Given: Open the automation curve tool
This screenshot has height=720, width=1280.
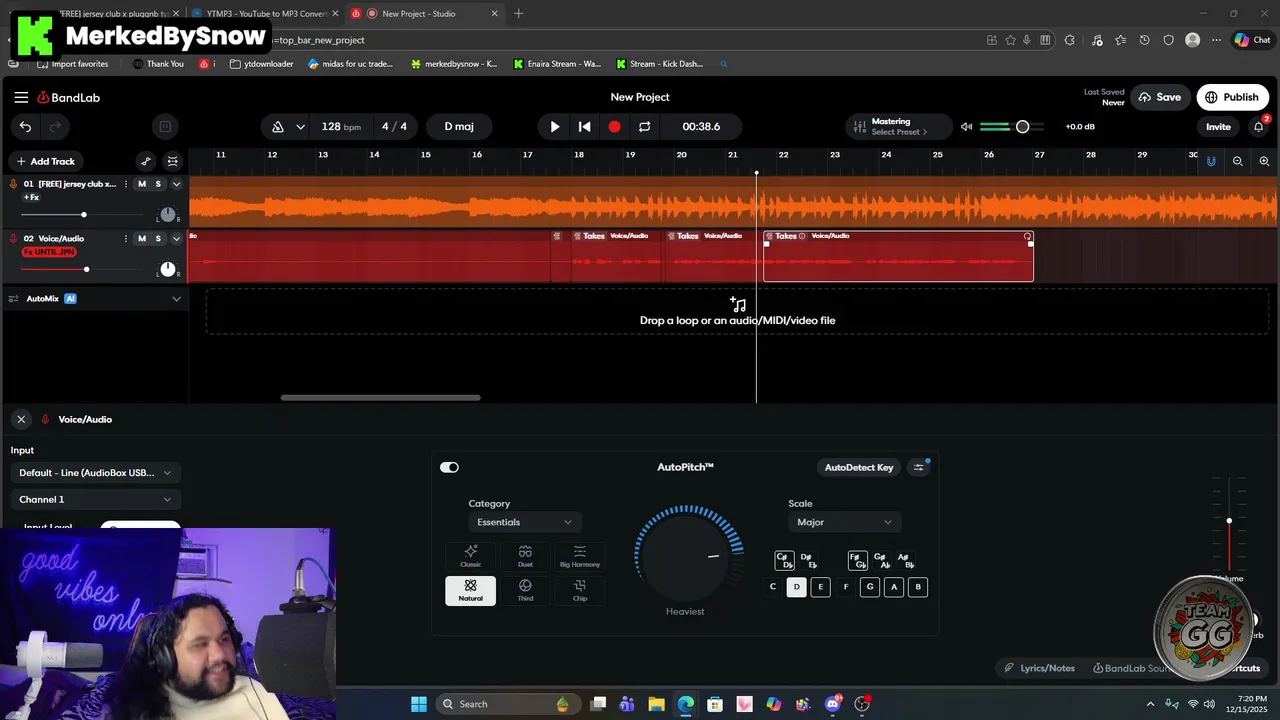Looking at the screenshot, I should 146,161.
